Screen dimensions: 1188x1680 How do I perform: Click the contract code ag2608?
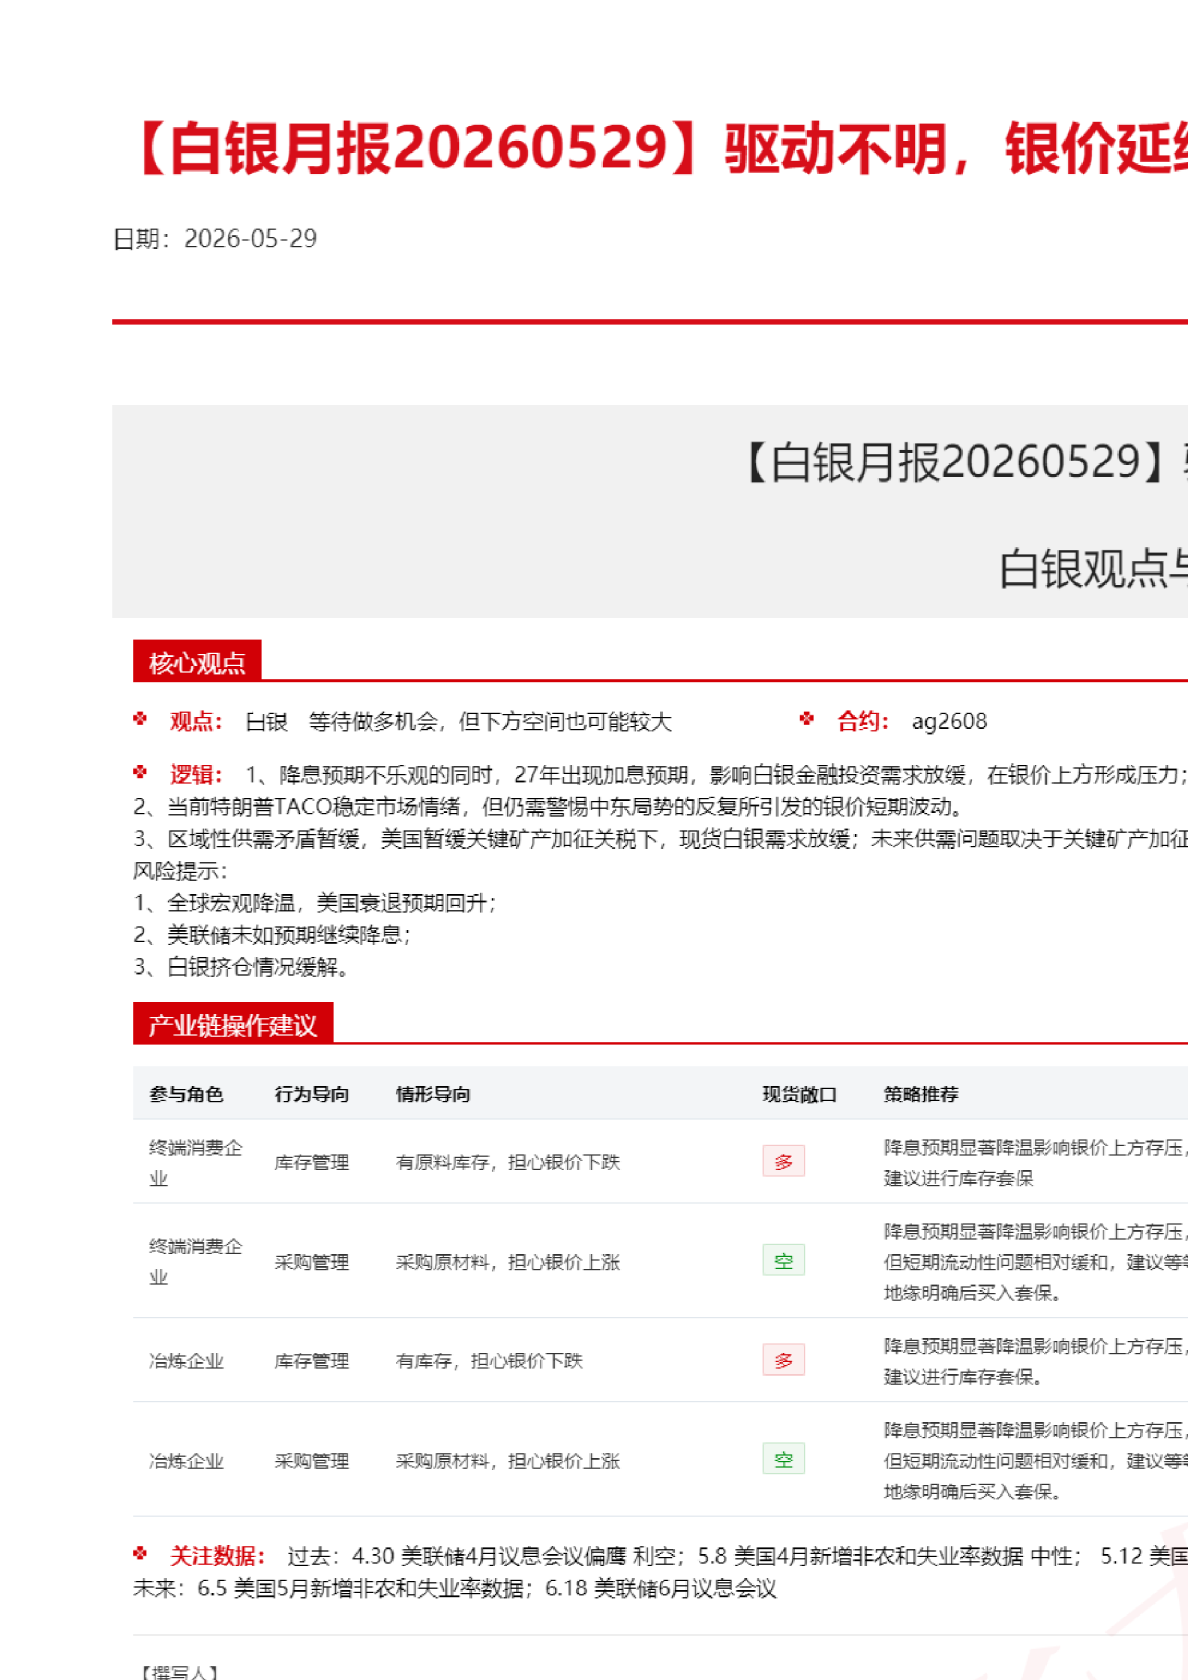949,721
